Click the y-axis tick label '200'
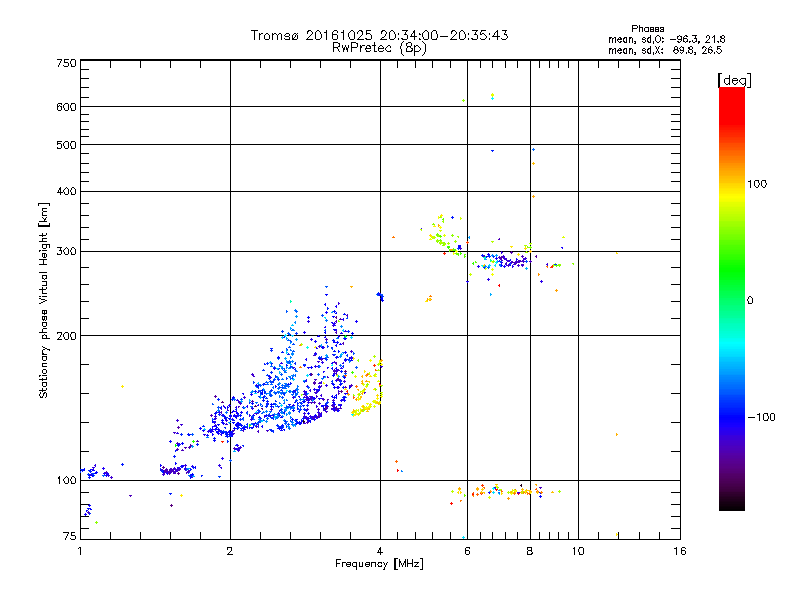Screen dimensions: 800x600 point(66,336)
